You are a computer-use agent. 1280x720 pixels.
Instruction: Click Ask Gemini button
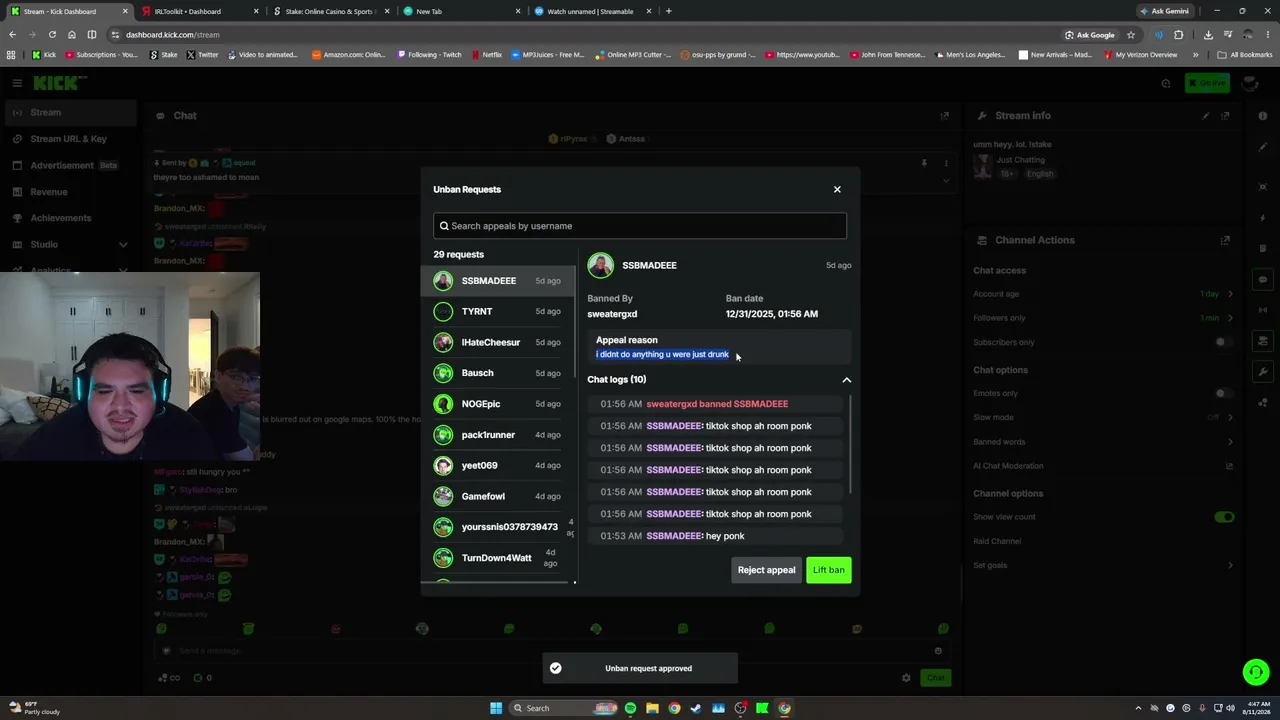click(x=1164, y=11)
